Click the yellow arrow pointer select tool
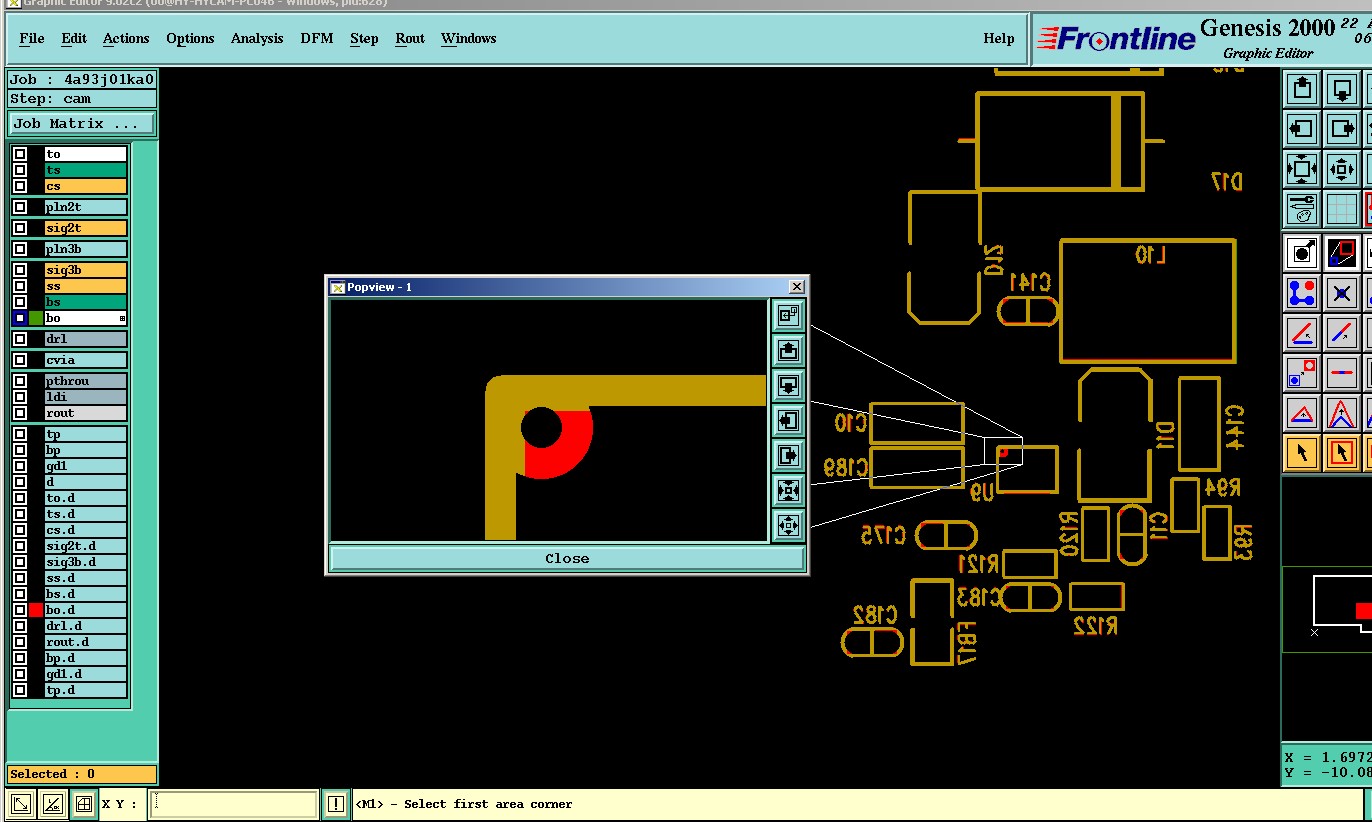Image resolution: width=1372 pixels, height=822 pixels. click(x=1301, y=453)
